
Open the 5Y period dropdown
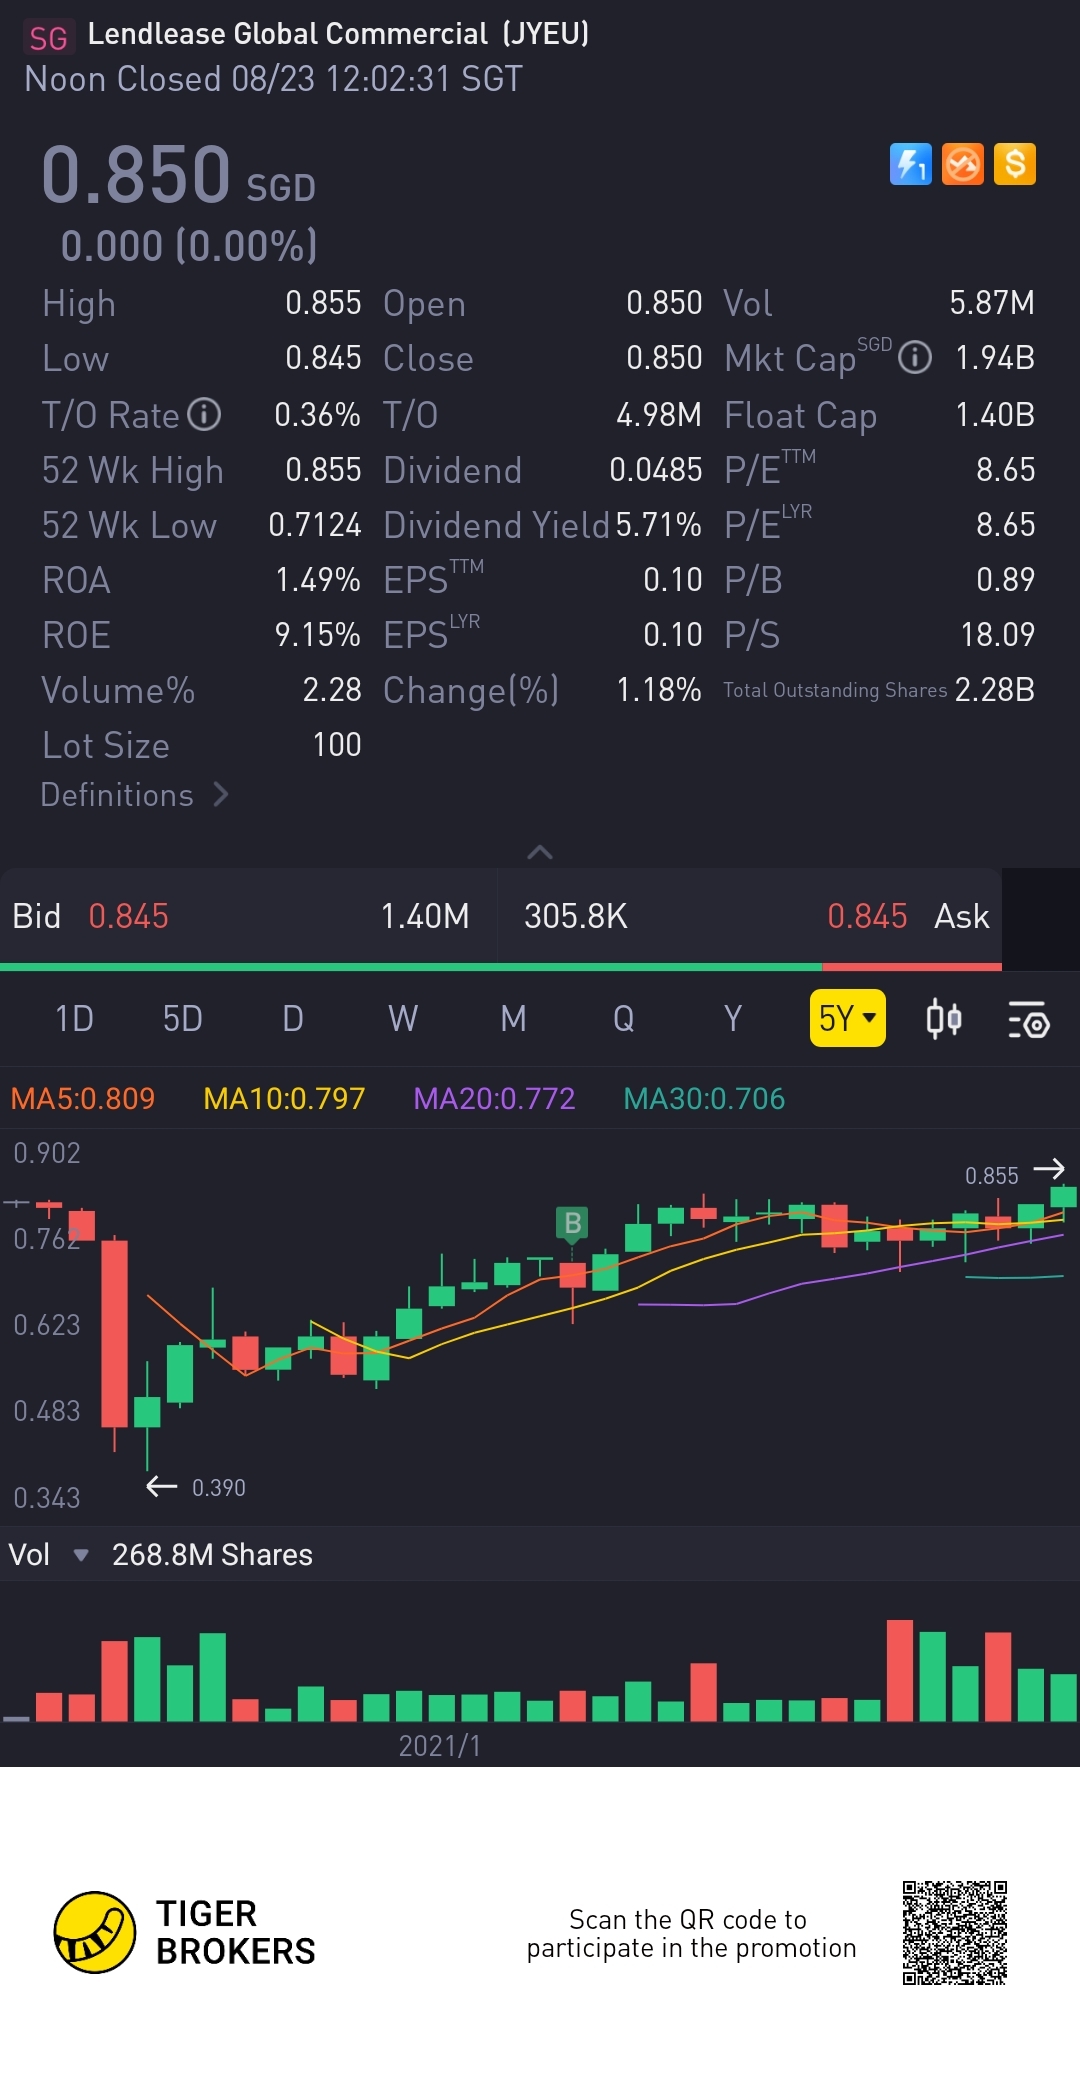(x=847, y=1018)
